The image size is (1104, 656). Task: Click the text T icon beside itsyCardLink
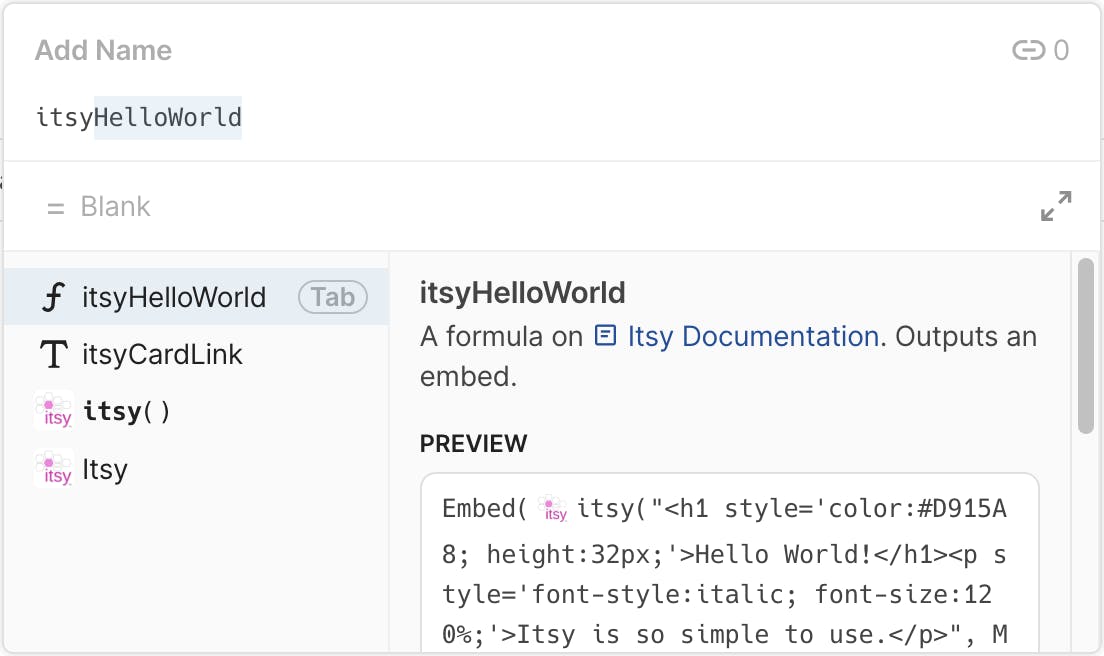pyautogui.click(x=54, y=354)
